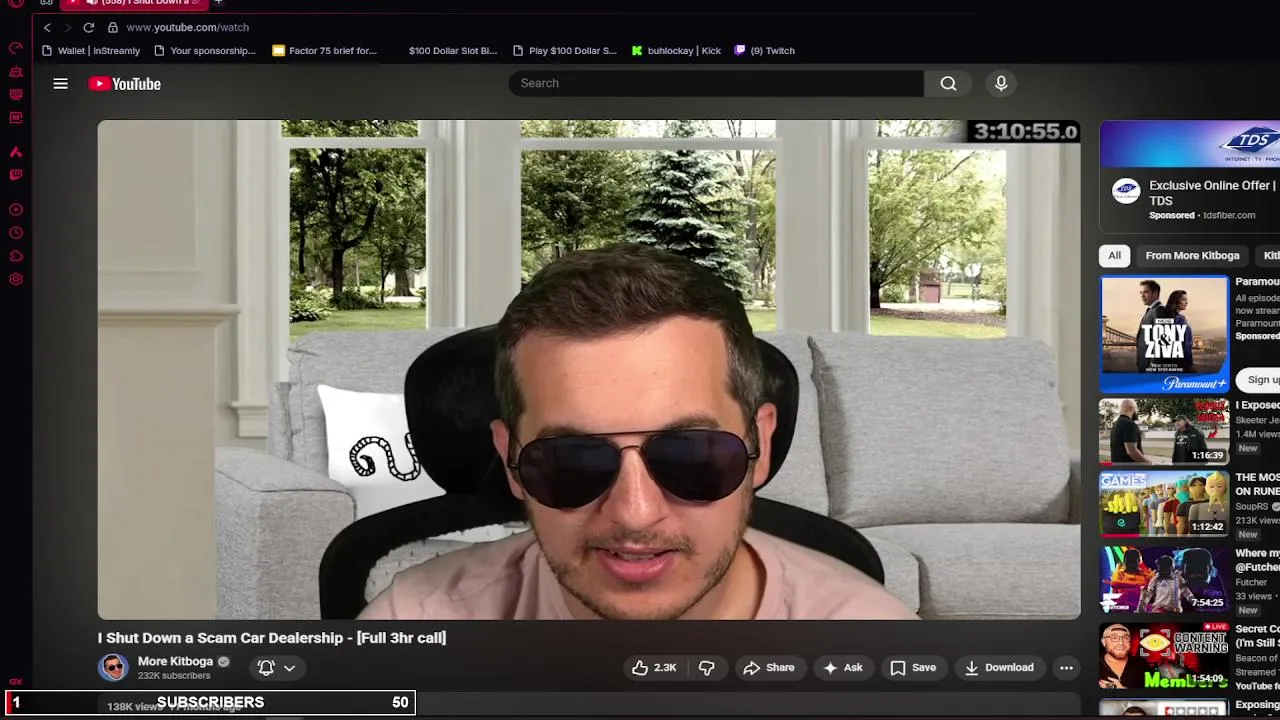Click the search magnifier button
This screenshot has height=720, width=1280.
(948, 83)
